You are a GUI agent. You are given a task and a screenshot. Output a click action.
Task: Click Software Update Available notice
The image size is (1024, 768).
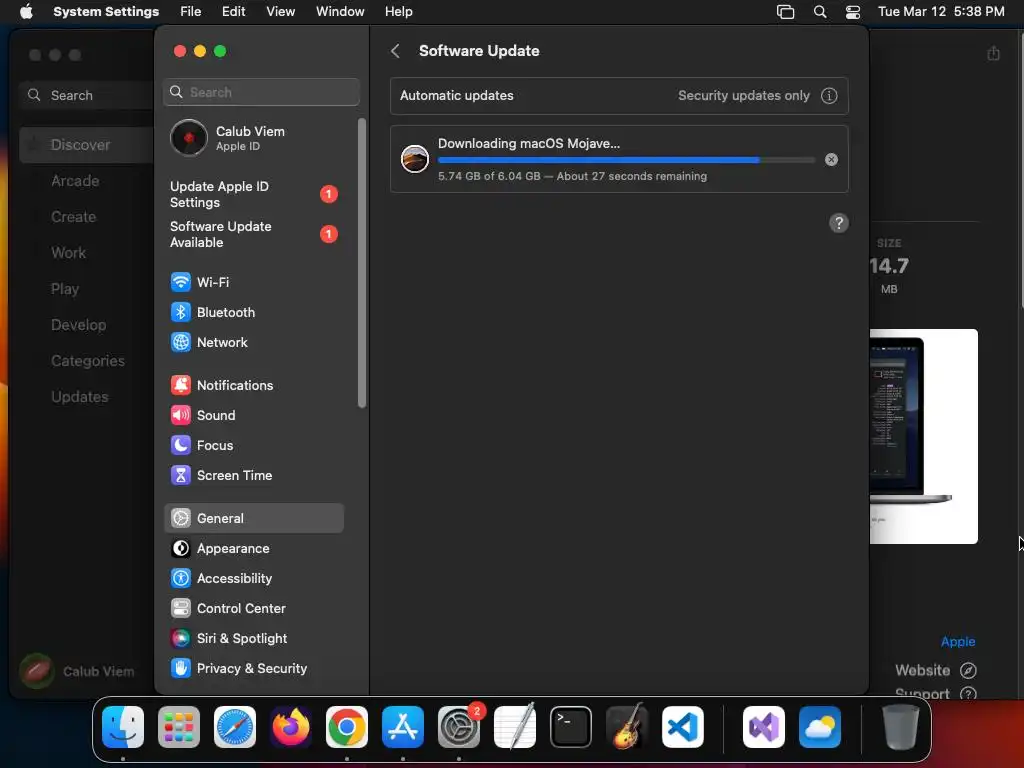point(253,234)
